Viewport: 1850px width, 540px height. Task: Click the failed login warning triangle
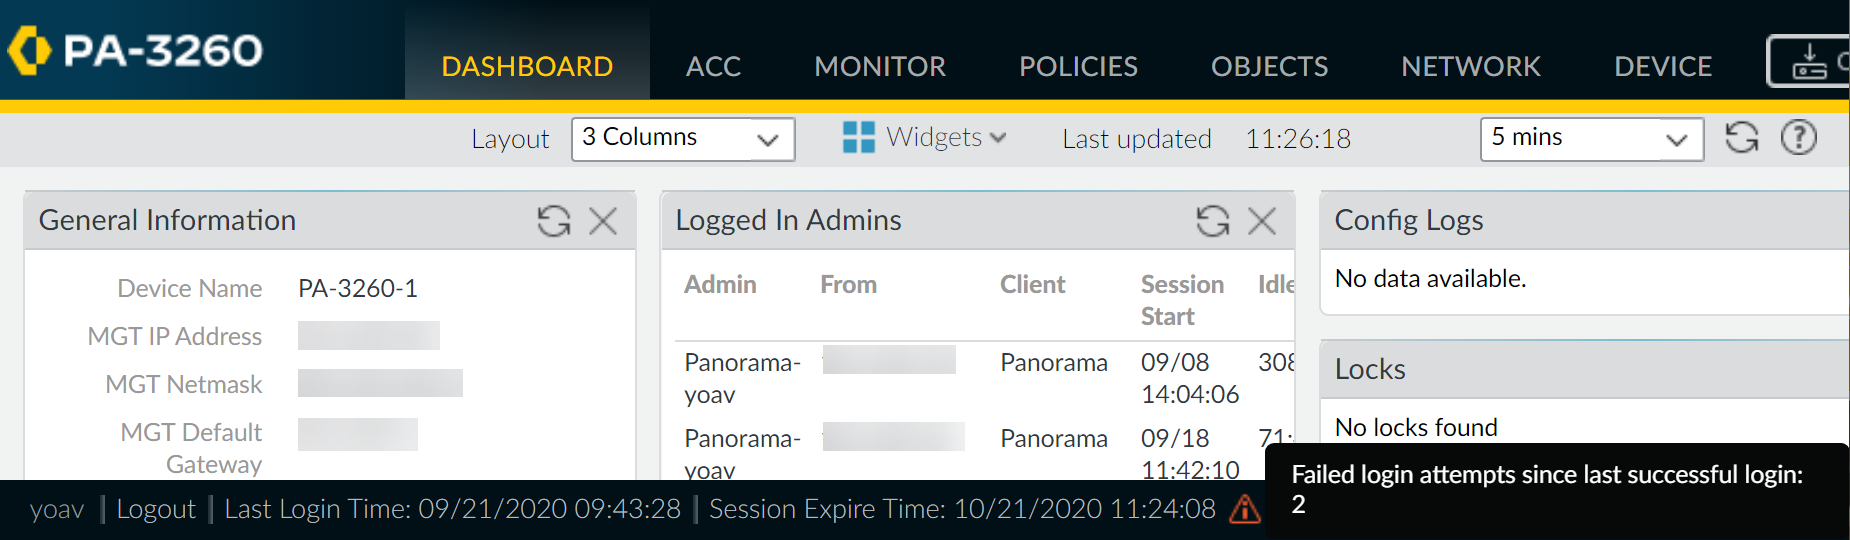coord(1244,509)
